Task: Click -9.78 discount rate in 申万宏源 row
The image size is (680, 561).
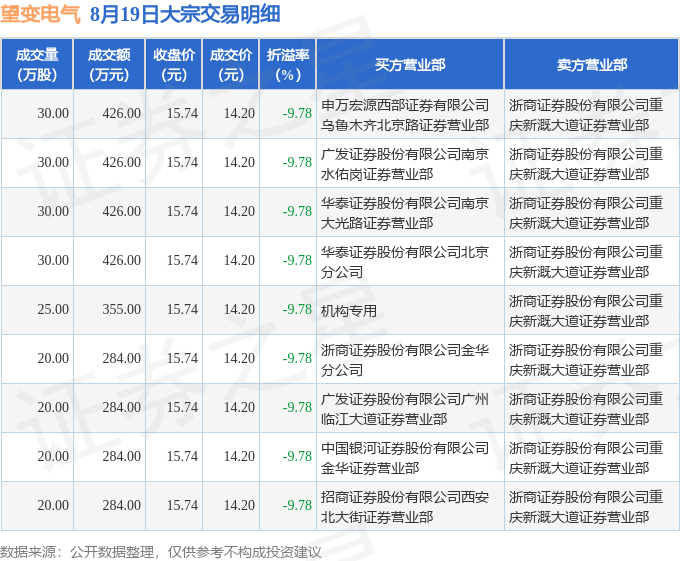Action: click(x=297, y=114)
